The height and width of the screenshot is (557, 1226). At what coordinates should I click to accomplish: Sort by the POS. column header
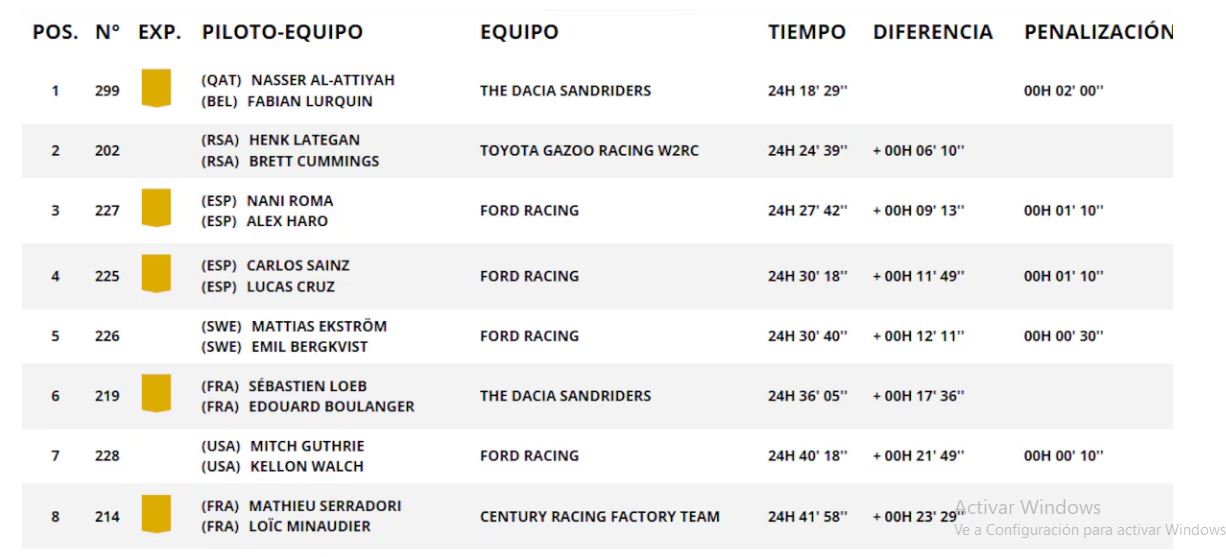pyautogui.click(x=55, y=32)
